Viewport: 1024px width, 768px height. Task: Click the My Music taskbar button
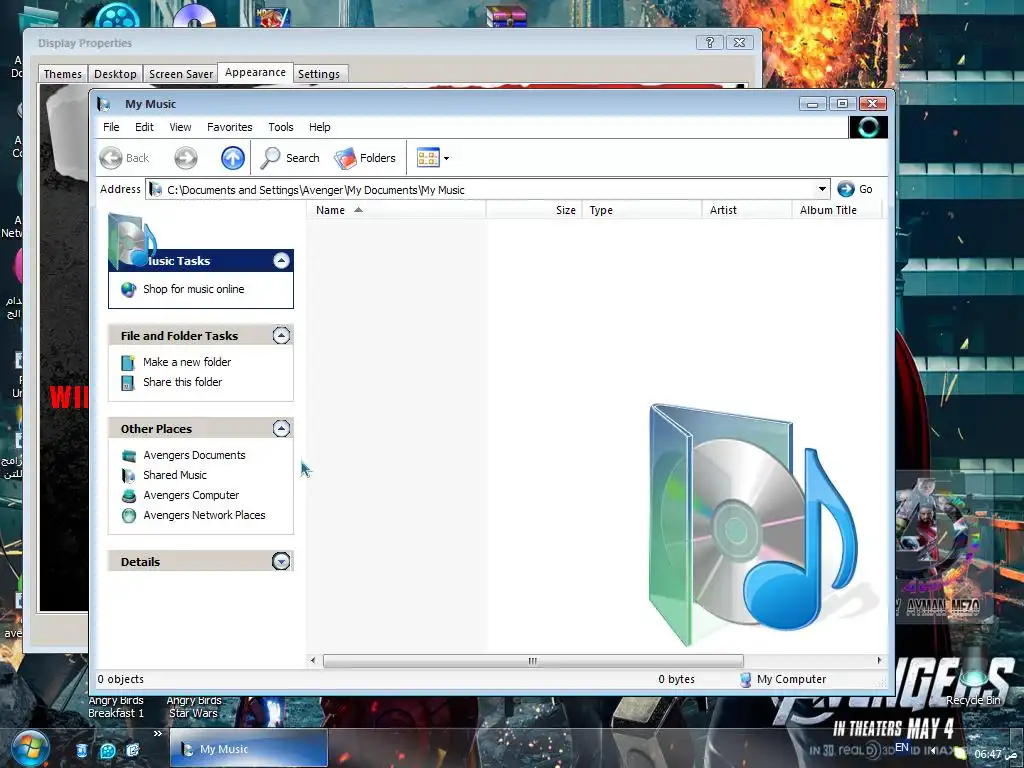coord(249,748)
